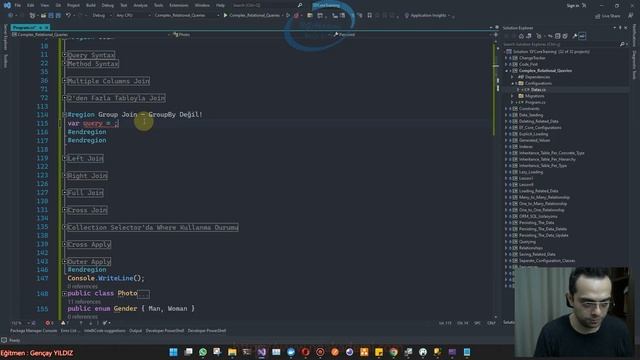
Task: Expand the Query Syntax region
Action: 64,55
